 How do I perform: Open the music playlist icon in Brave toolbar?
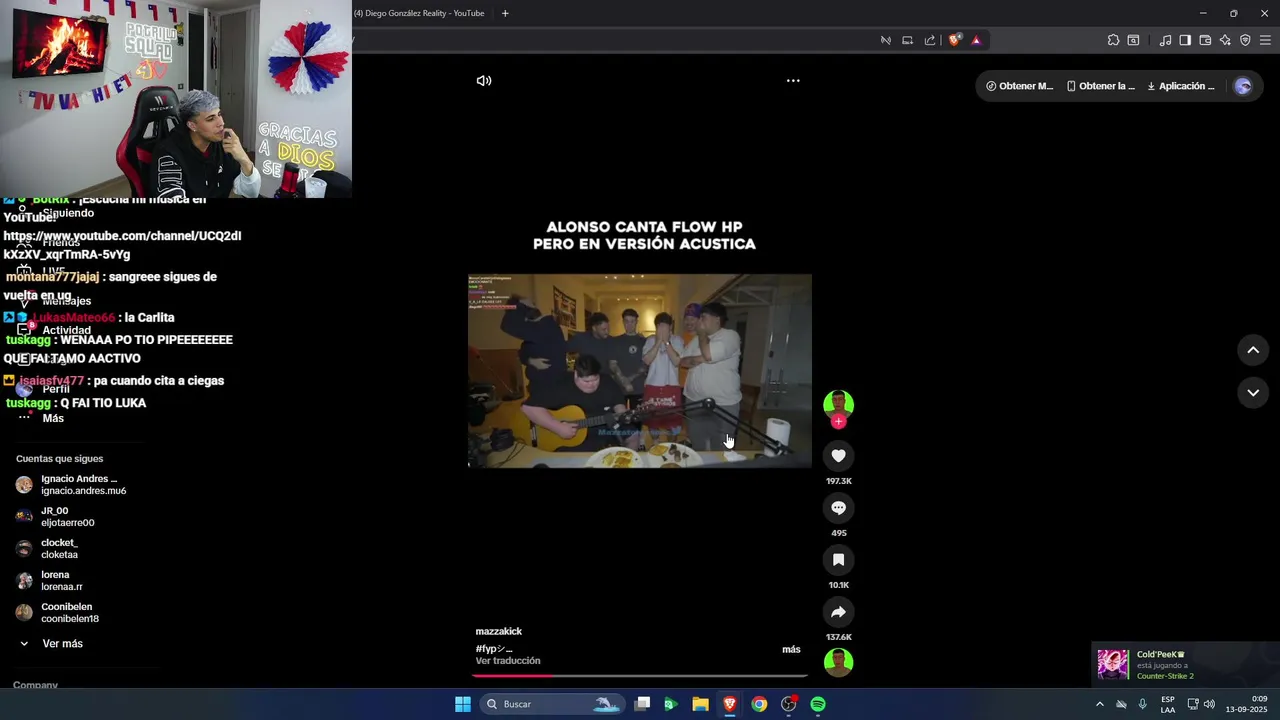1165,40
